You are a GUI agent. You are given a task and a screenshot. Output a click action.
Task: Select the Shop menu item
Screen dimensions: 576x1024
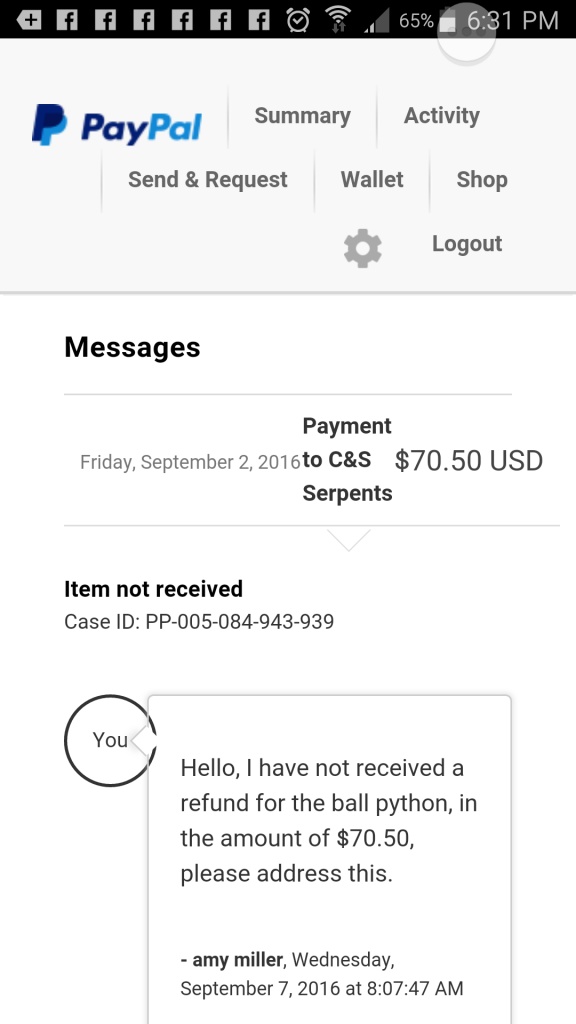point(482,180)
